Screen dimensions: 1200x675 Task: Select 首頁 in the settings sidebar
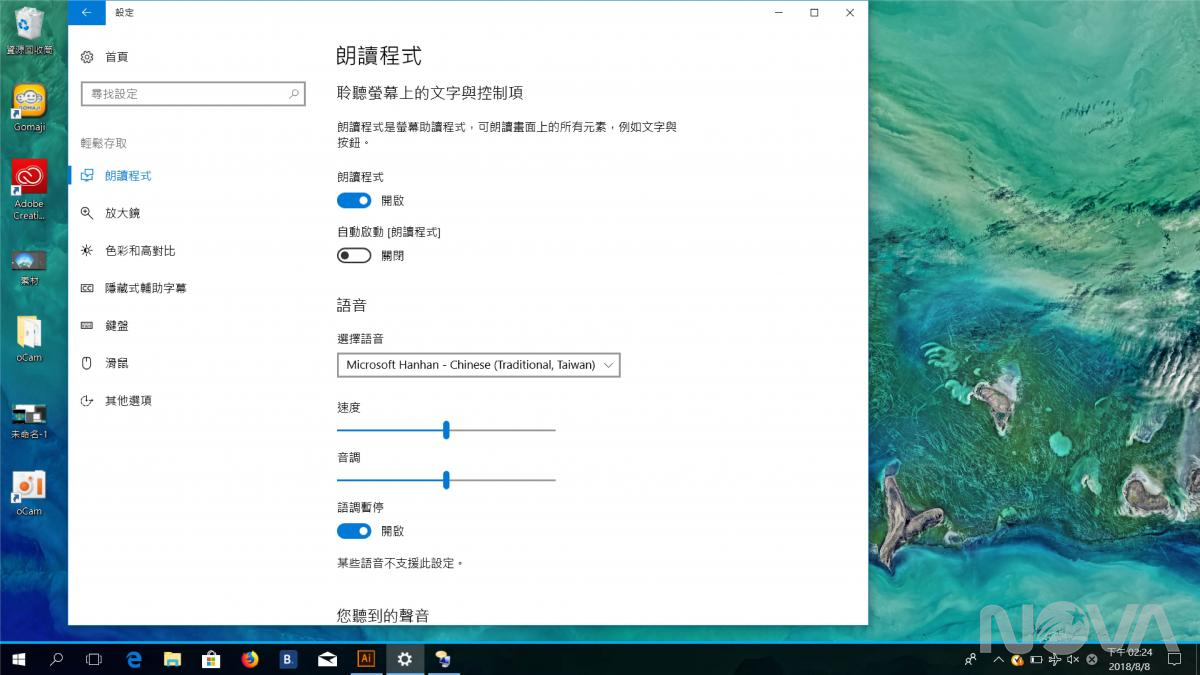[x=113, y=57]
